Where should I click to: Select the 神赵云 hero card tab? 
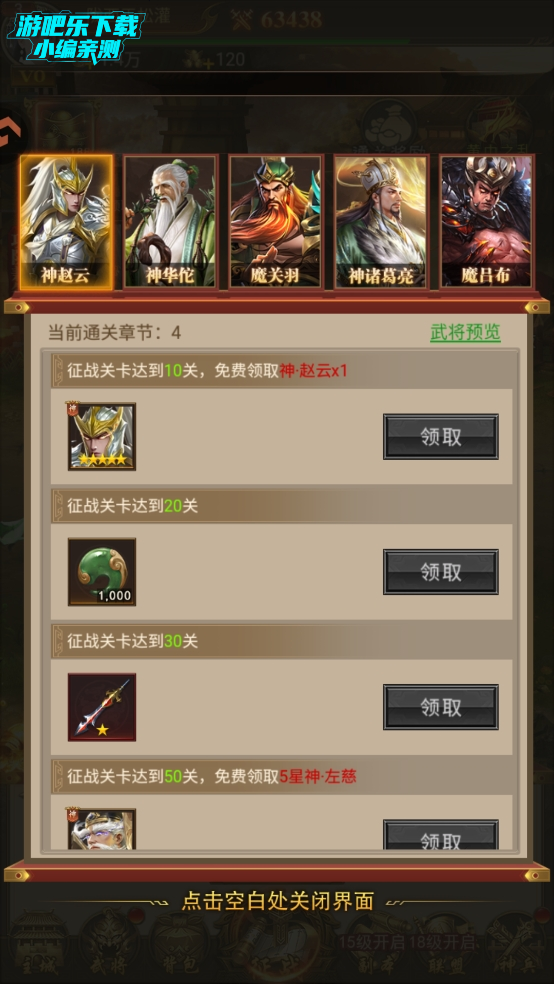click(67, 222)
